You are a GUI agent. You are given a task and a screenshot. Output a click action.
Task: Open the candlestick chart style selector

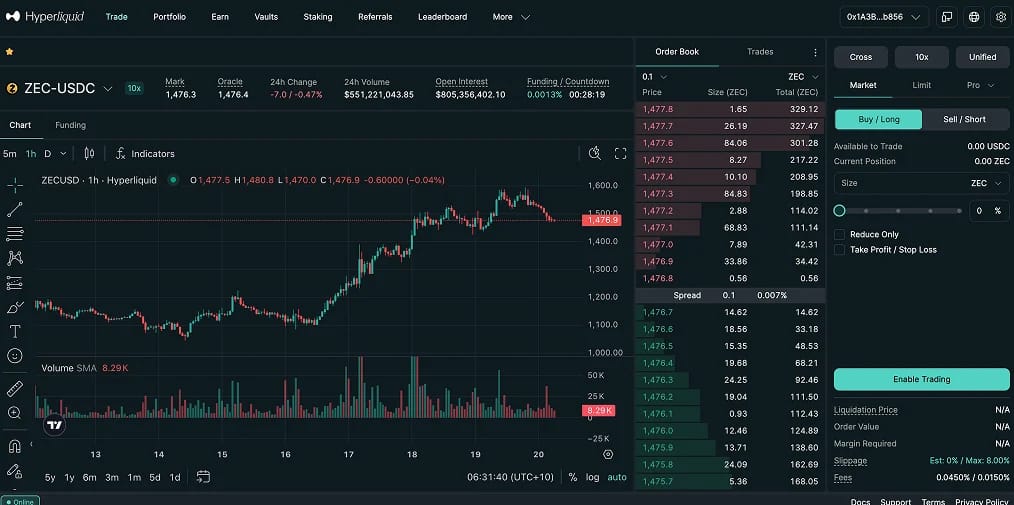pos(89,153)
